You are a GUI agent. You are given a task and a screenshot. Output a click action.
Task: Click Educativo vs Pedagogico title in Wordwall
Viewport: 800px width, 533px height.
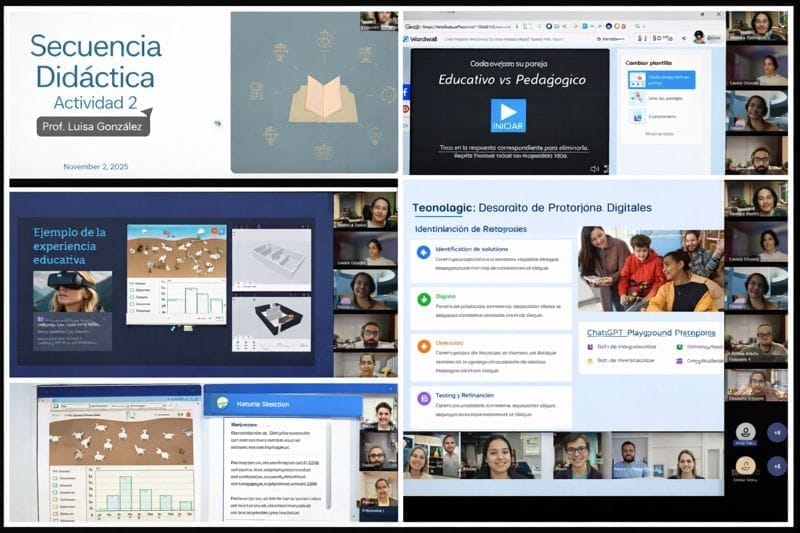(512, 80)
